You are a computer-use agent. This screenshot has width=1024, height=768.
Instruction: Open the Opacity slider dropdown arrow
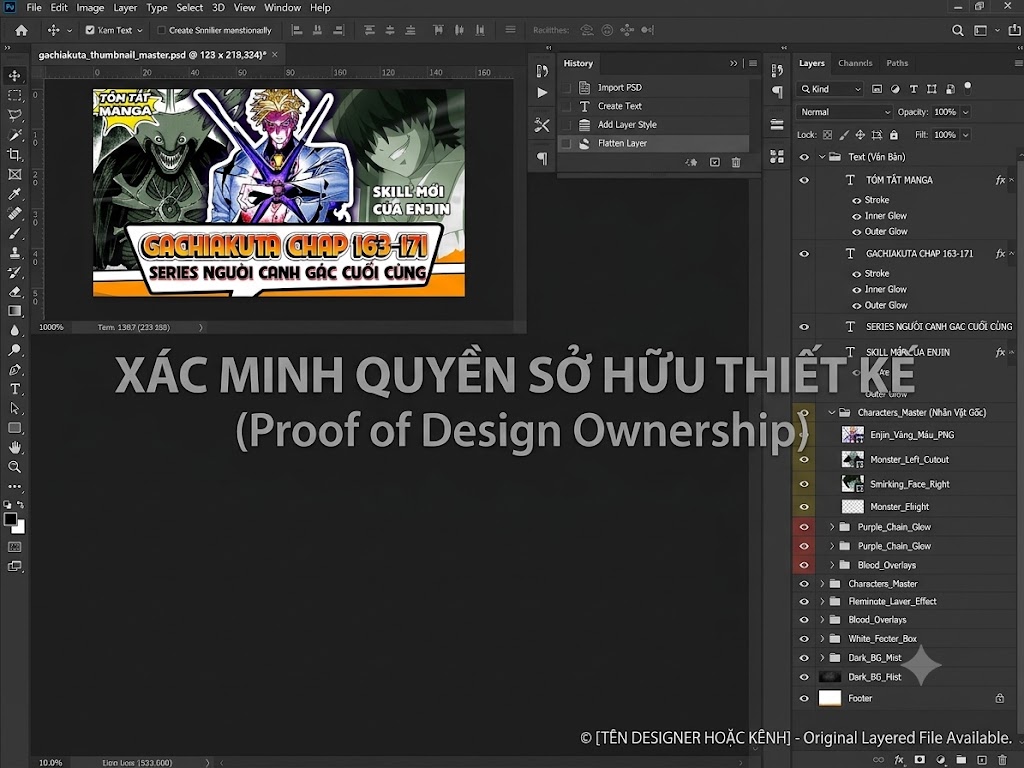coord(965,112)
